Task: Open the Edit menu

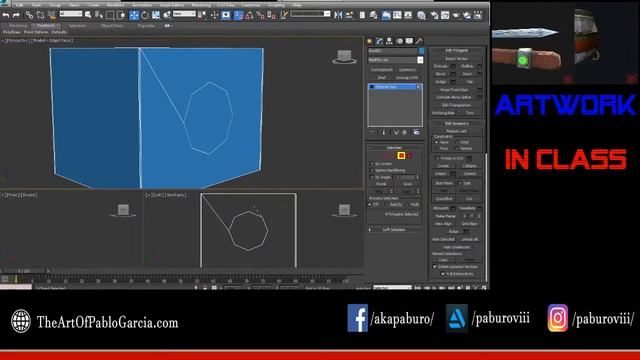Action: pos(20,5)
